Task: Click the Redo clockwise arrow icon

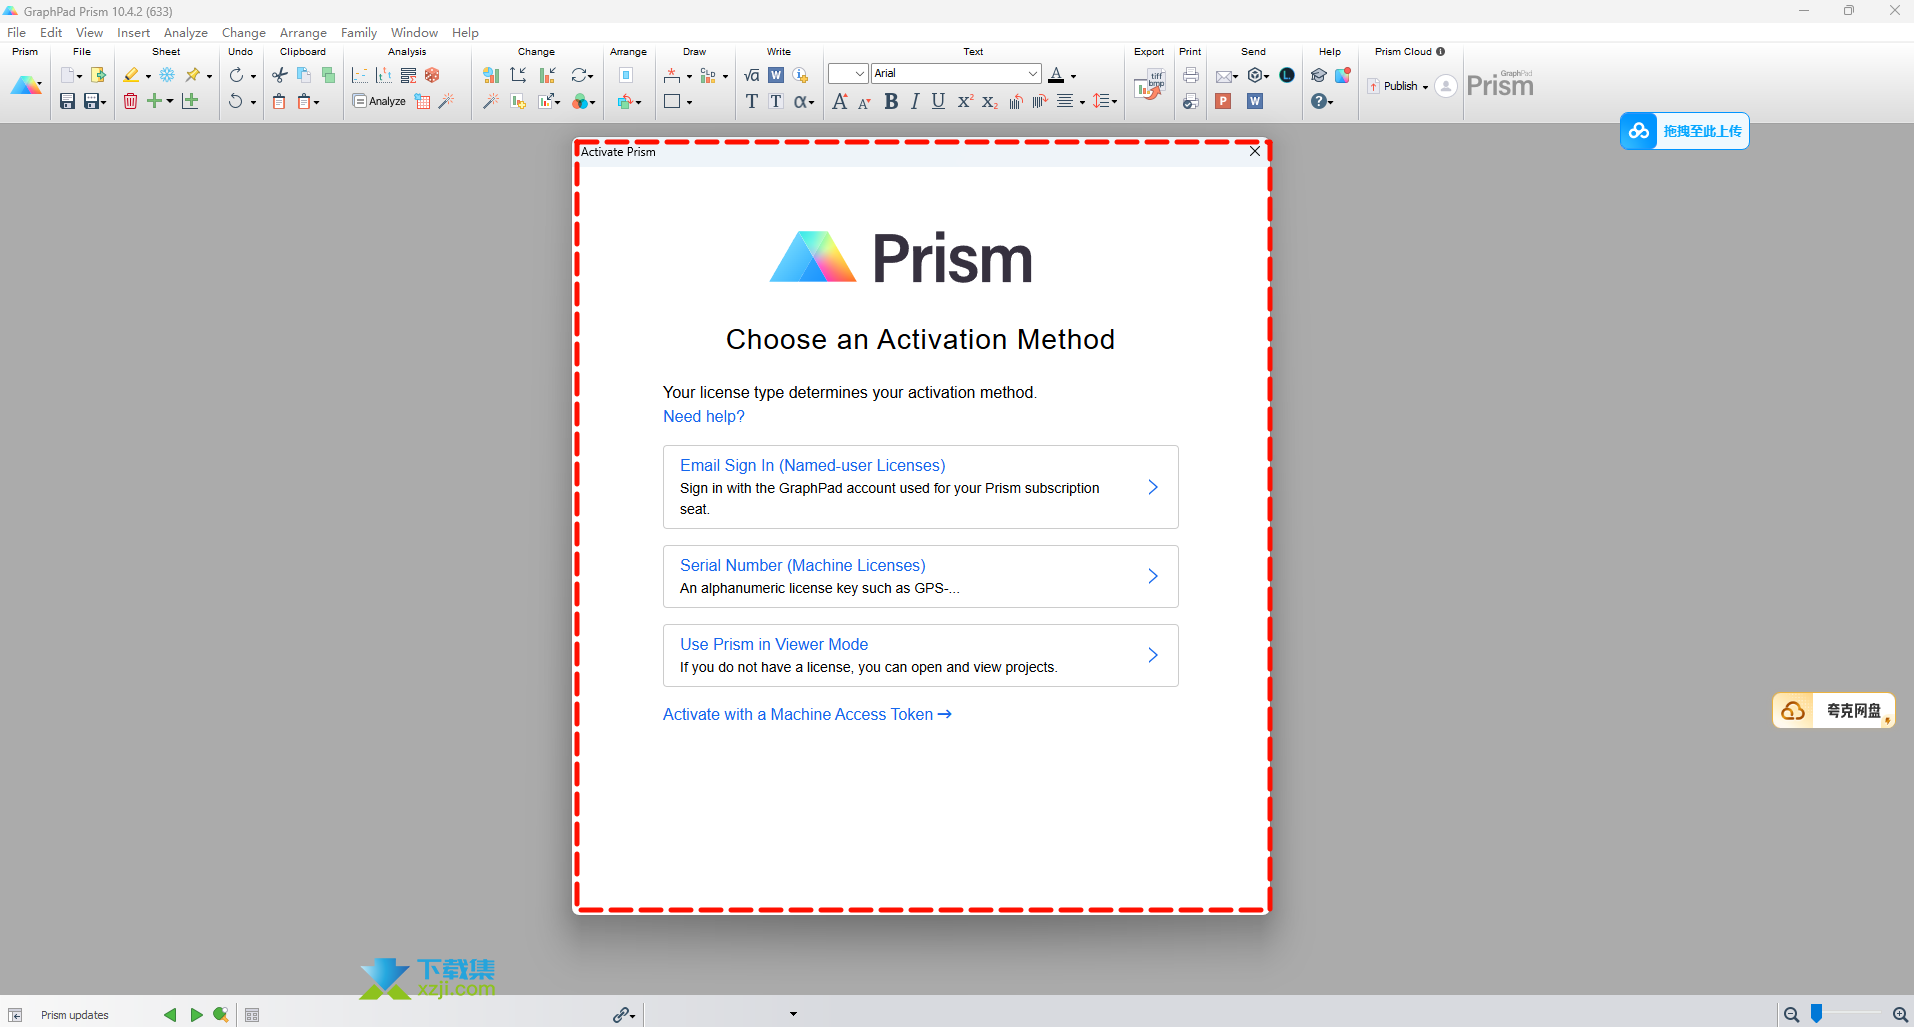Action: click(236, 75)
